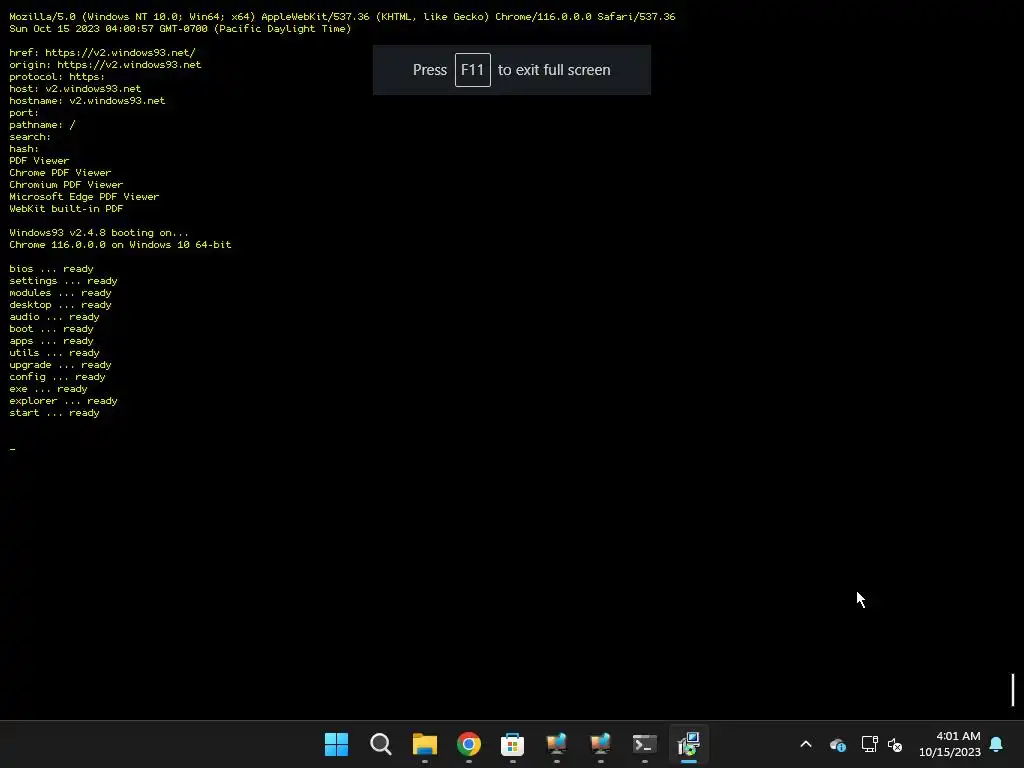Click the 'bios ... ready' line
1024x768 pixels.
pyautogui.click(x=51, y=269)
